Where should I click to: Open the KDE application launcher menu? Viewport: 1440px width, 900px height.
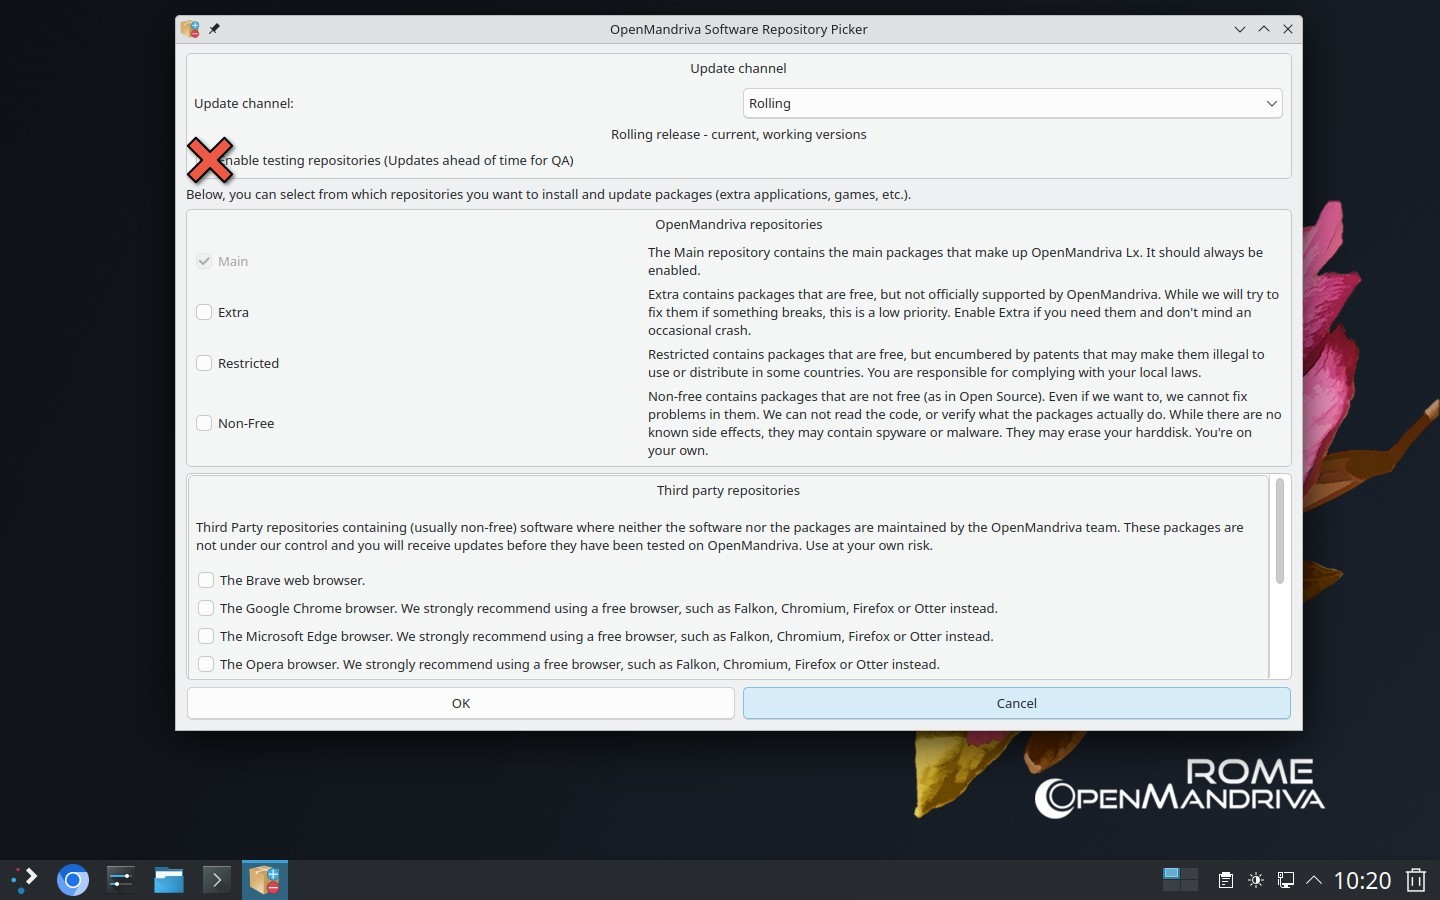24,880
